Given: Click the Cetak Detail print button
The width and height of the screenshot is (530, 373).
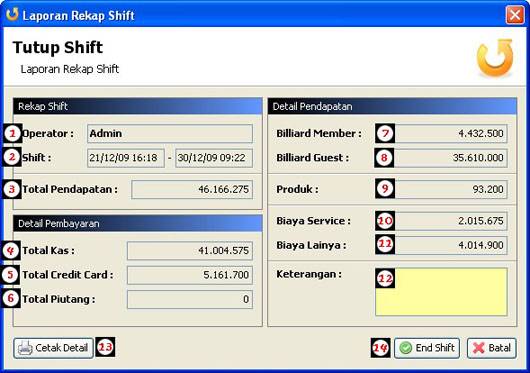Looking at the screenshot, I should (53, 348).
